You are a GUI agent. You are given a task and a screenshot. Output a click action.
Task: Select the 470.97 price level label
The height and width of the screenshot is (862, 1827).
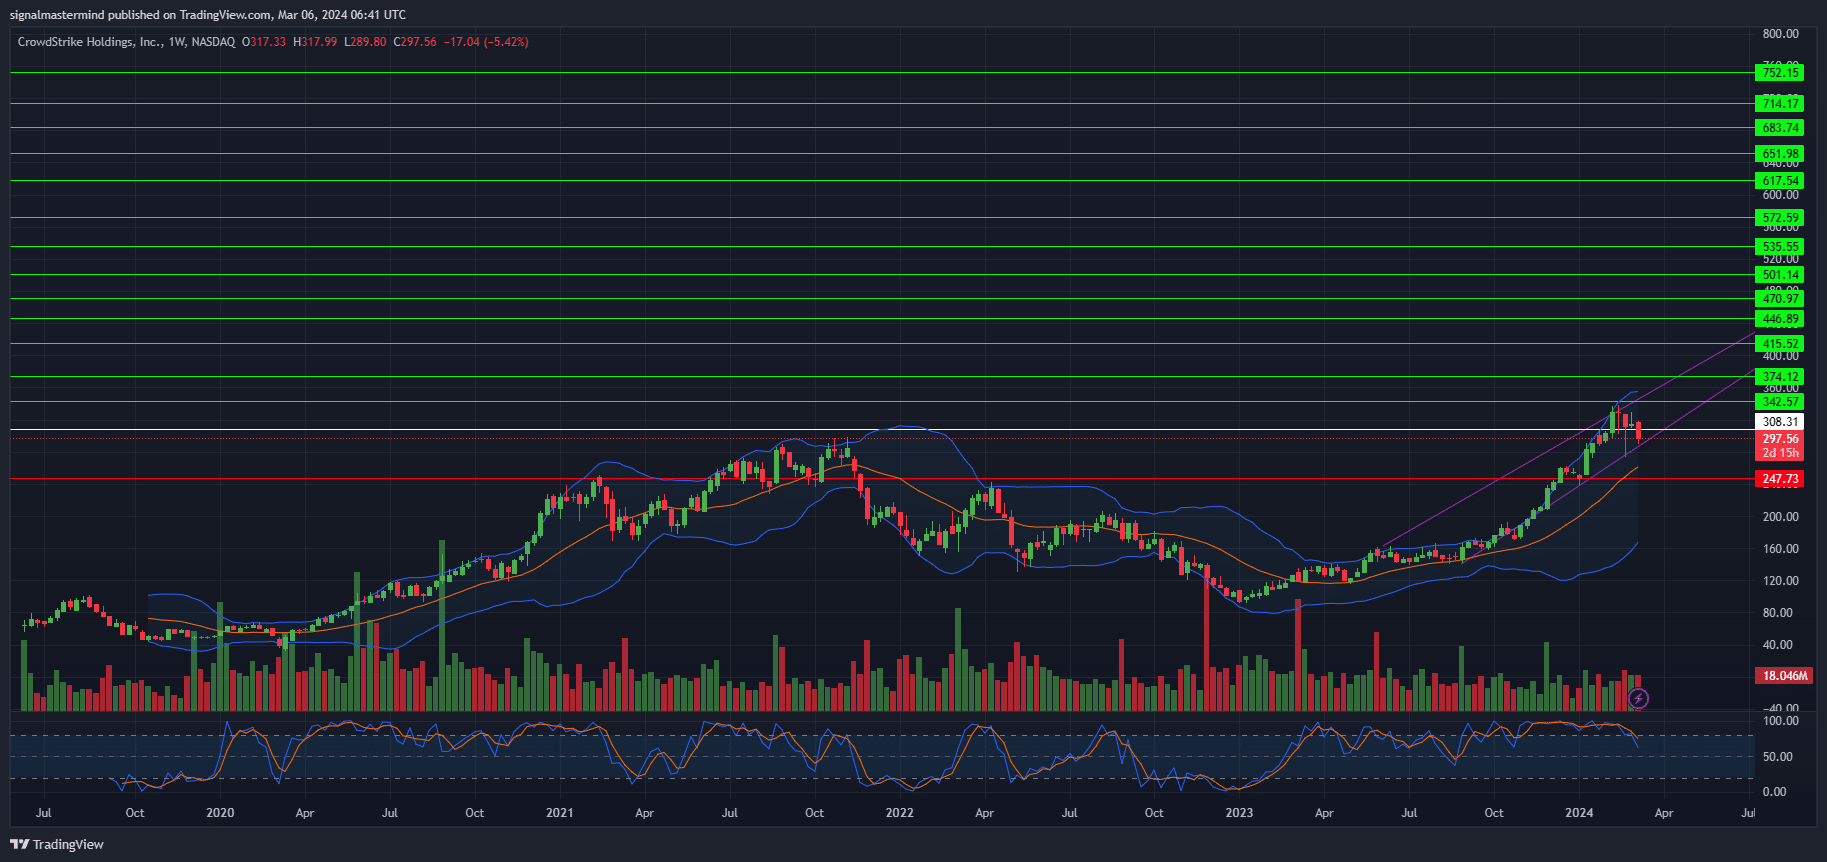(x=1780, y=299)
